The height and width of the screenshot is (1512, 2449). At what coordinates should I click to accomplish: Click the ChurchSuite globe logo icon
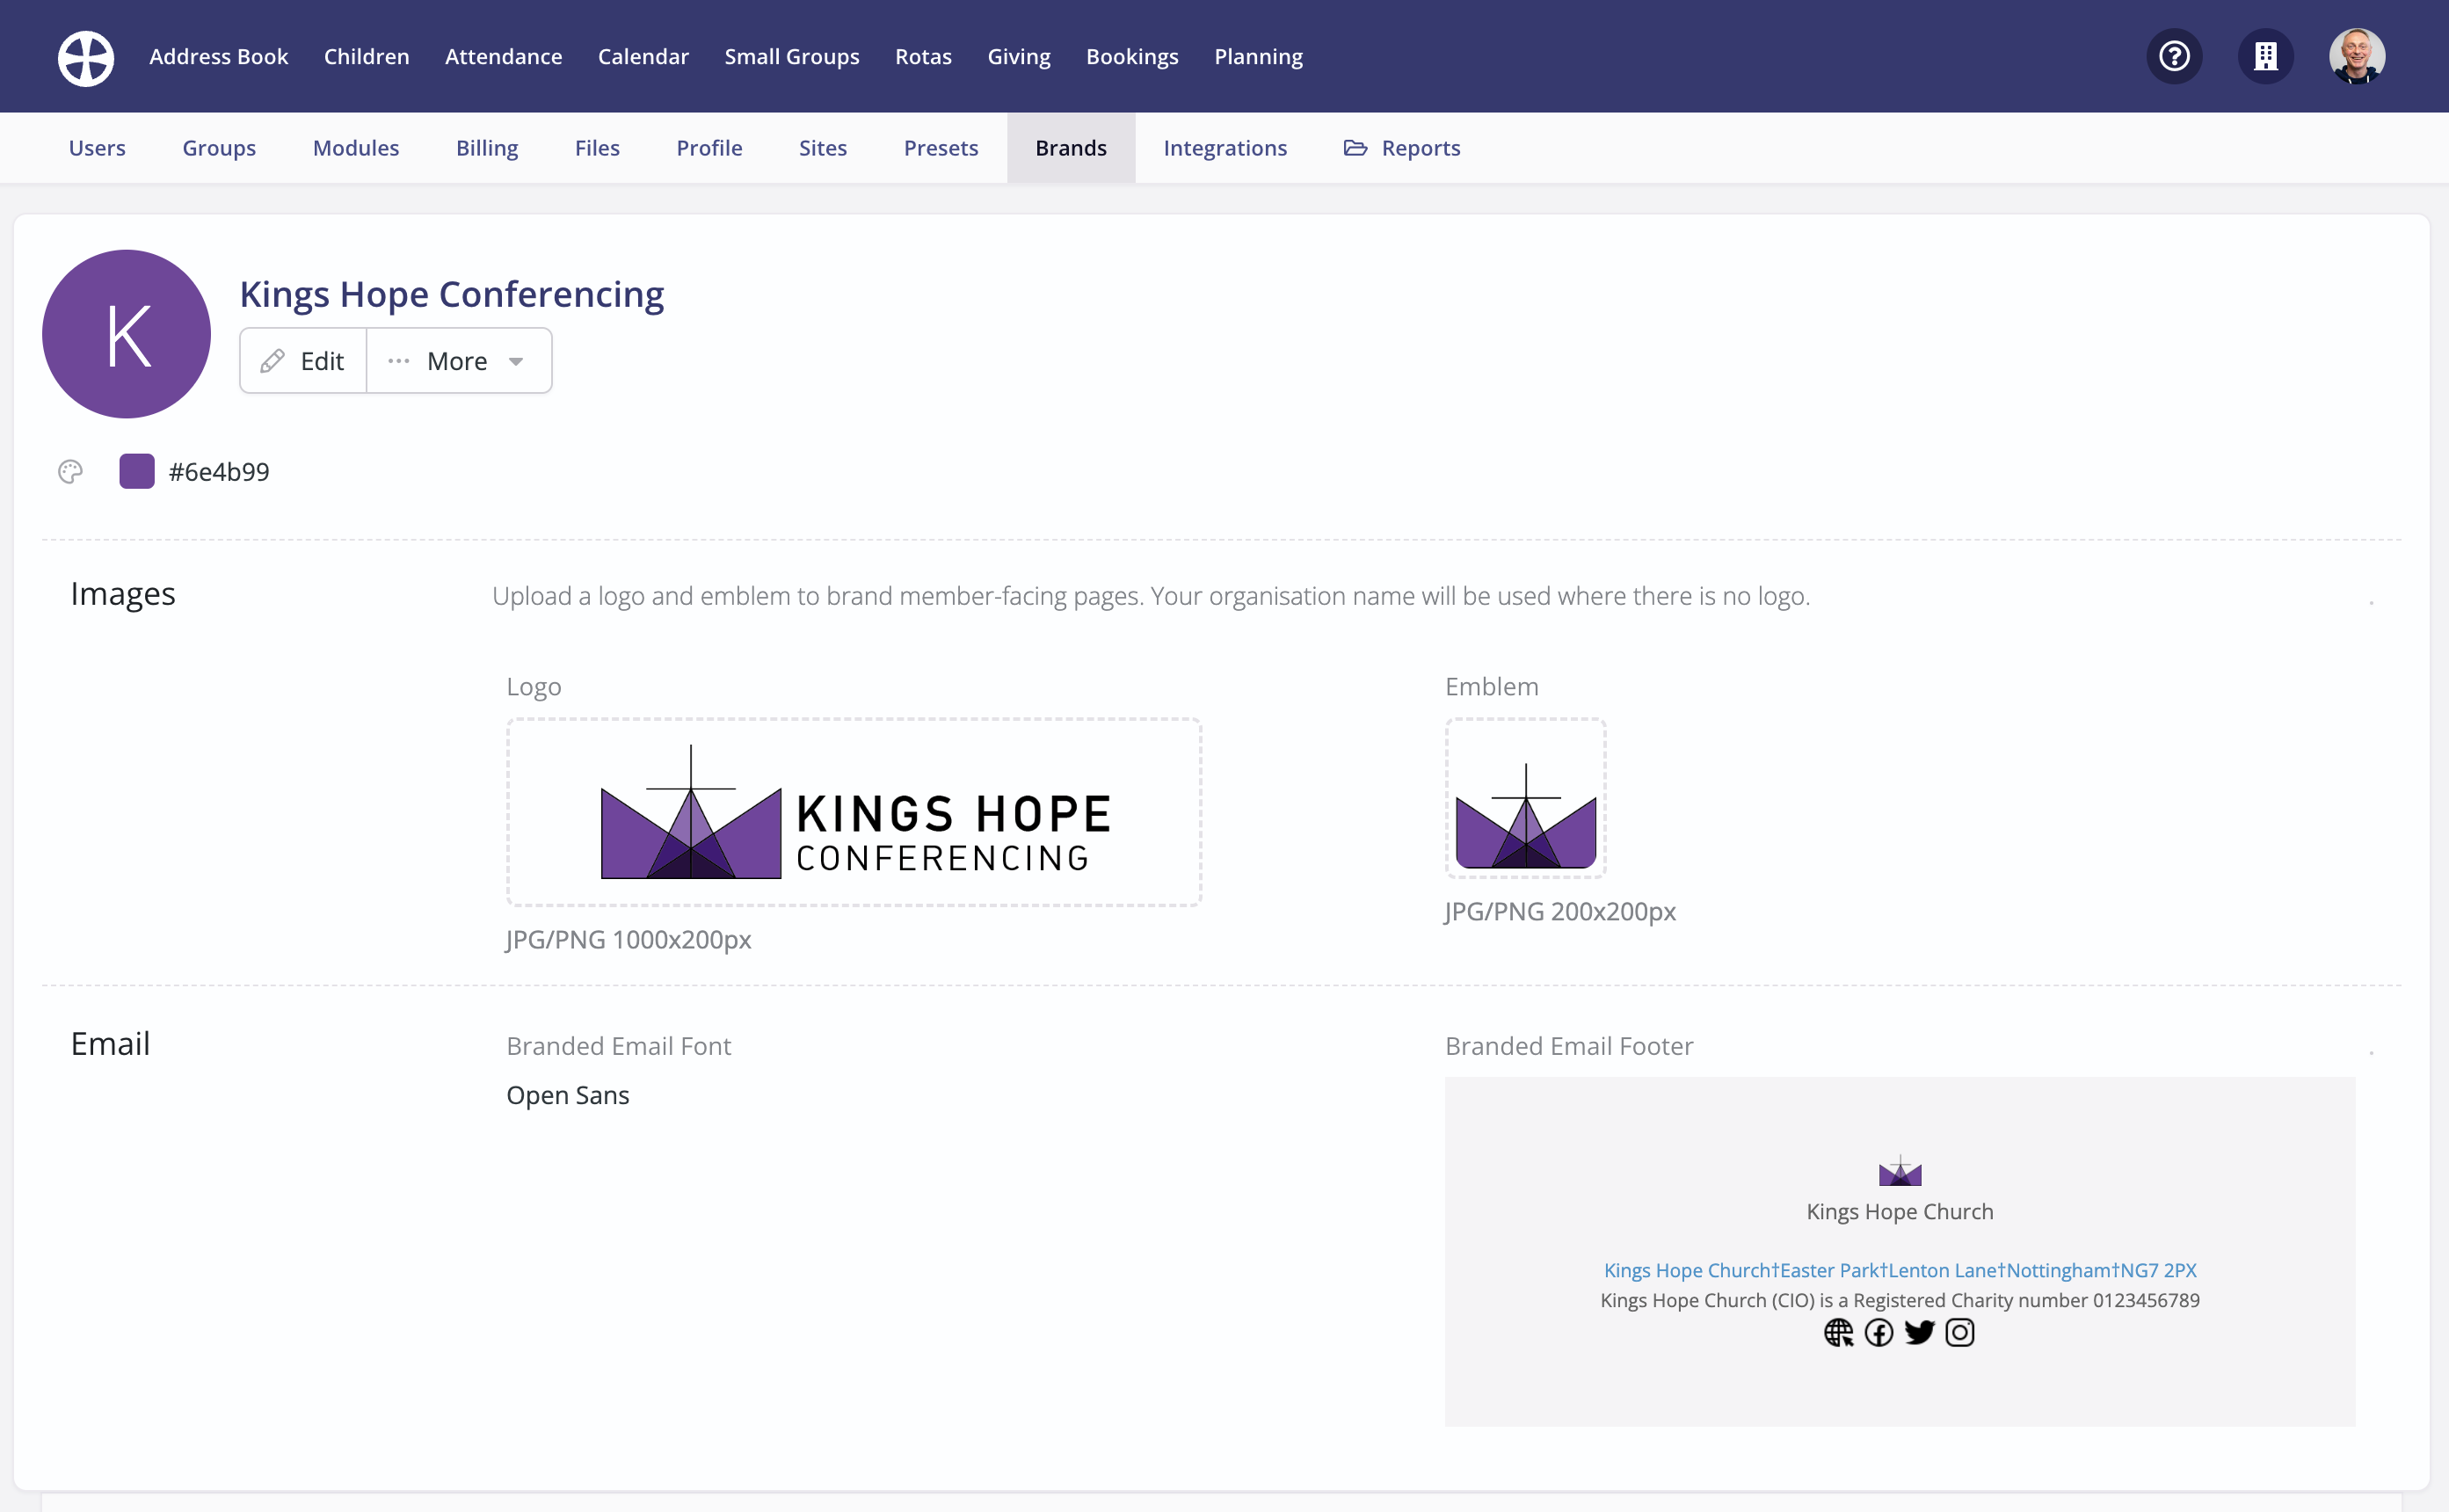click(86, 57)
